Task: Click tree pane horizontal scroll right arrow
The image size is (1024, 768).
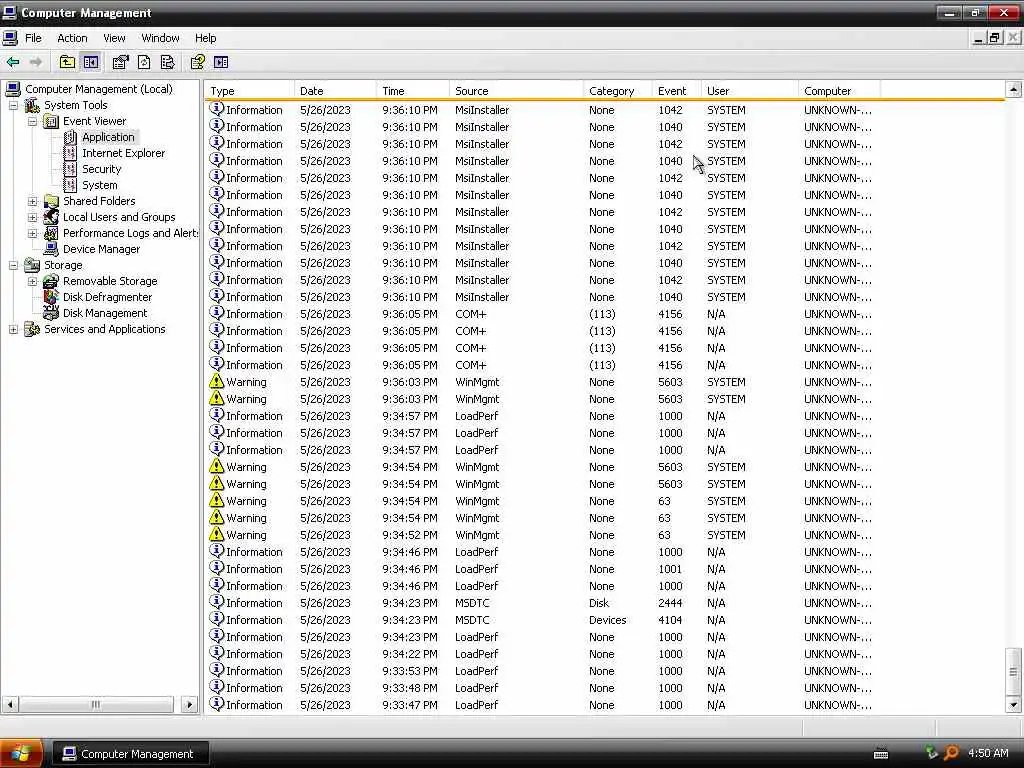Action: pyautogui.click(x=189, y=705)
